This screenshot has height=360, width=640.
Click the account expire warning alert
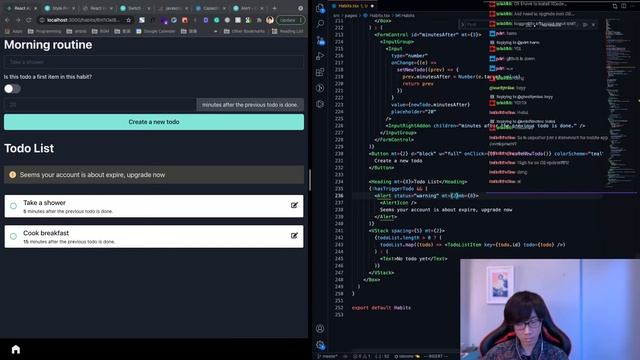coord(154,175)
